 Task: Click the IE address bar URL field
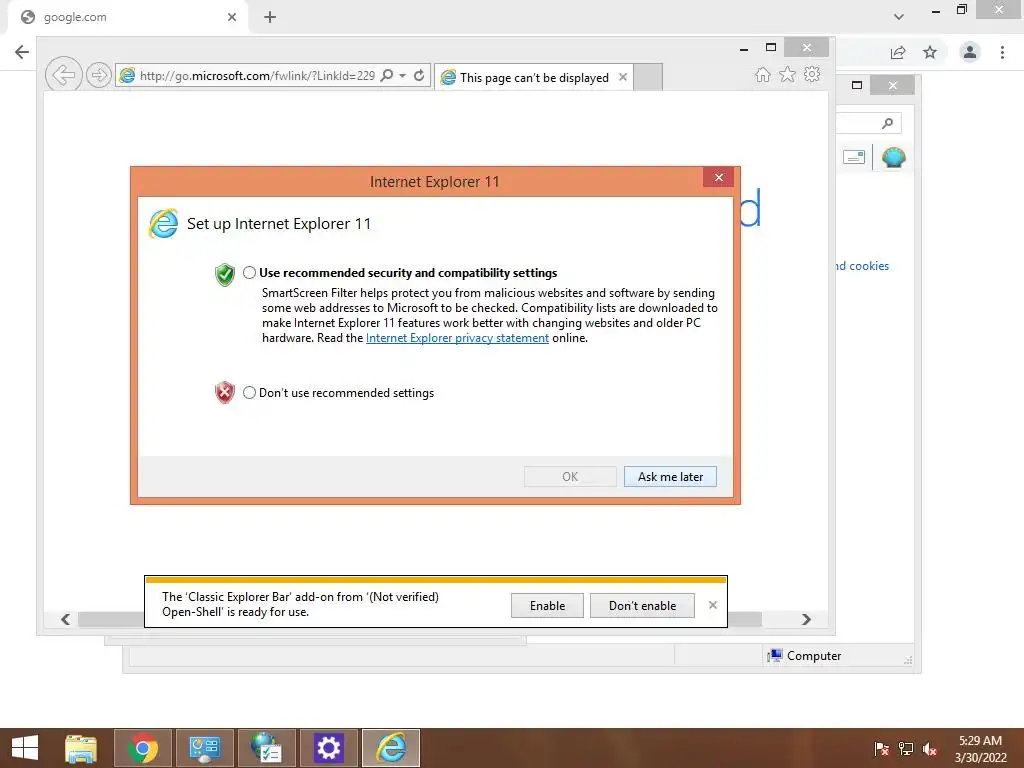coord(257,76)
